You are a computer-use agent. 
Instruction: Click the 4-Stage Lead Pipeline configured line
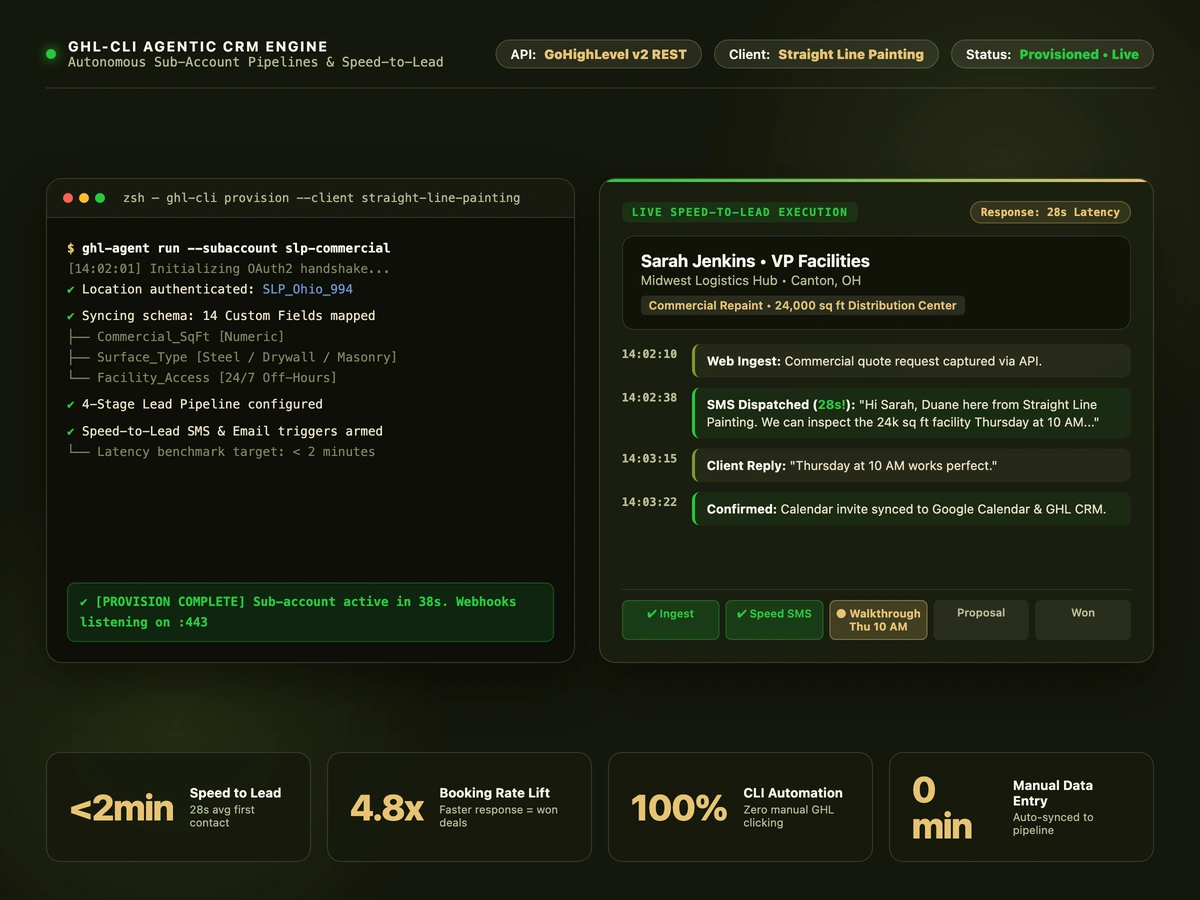pos(195,404)
